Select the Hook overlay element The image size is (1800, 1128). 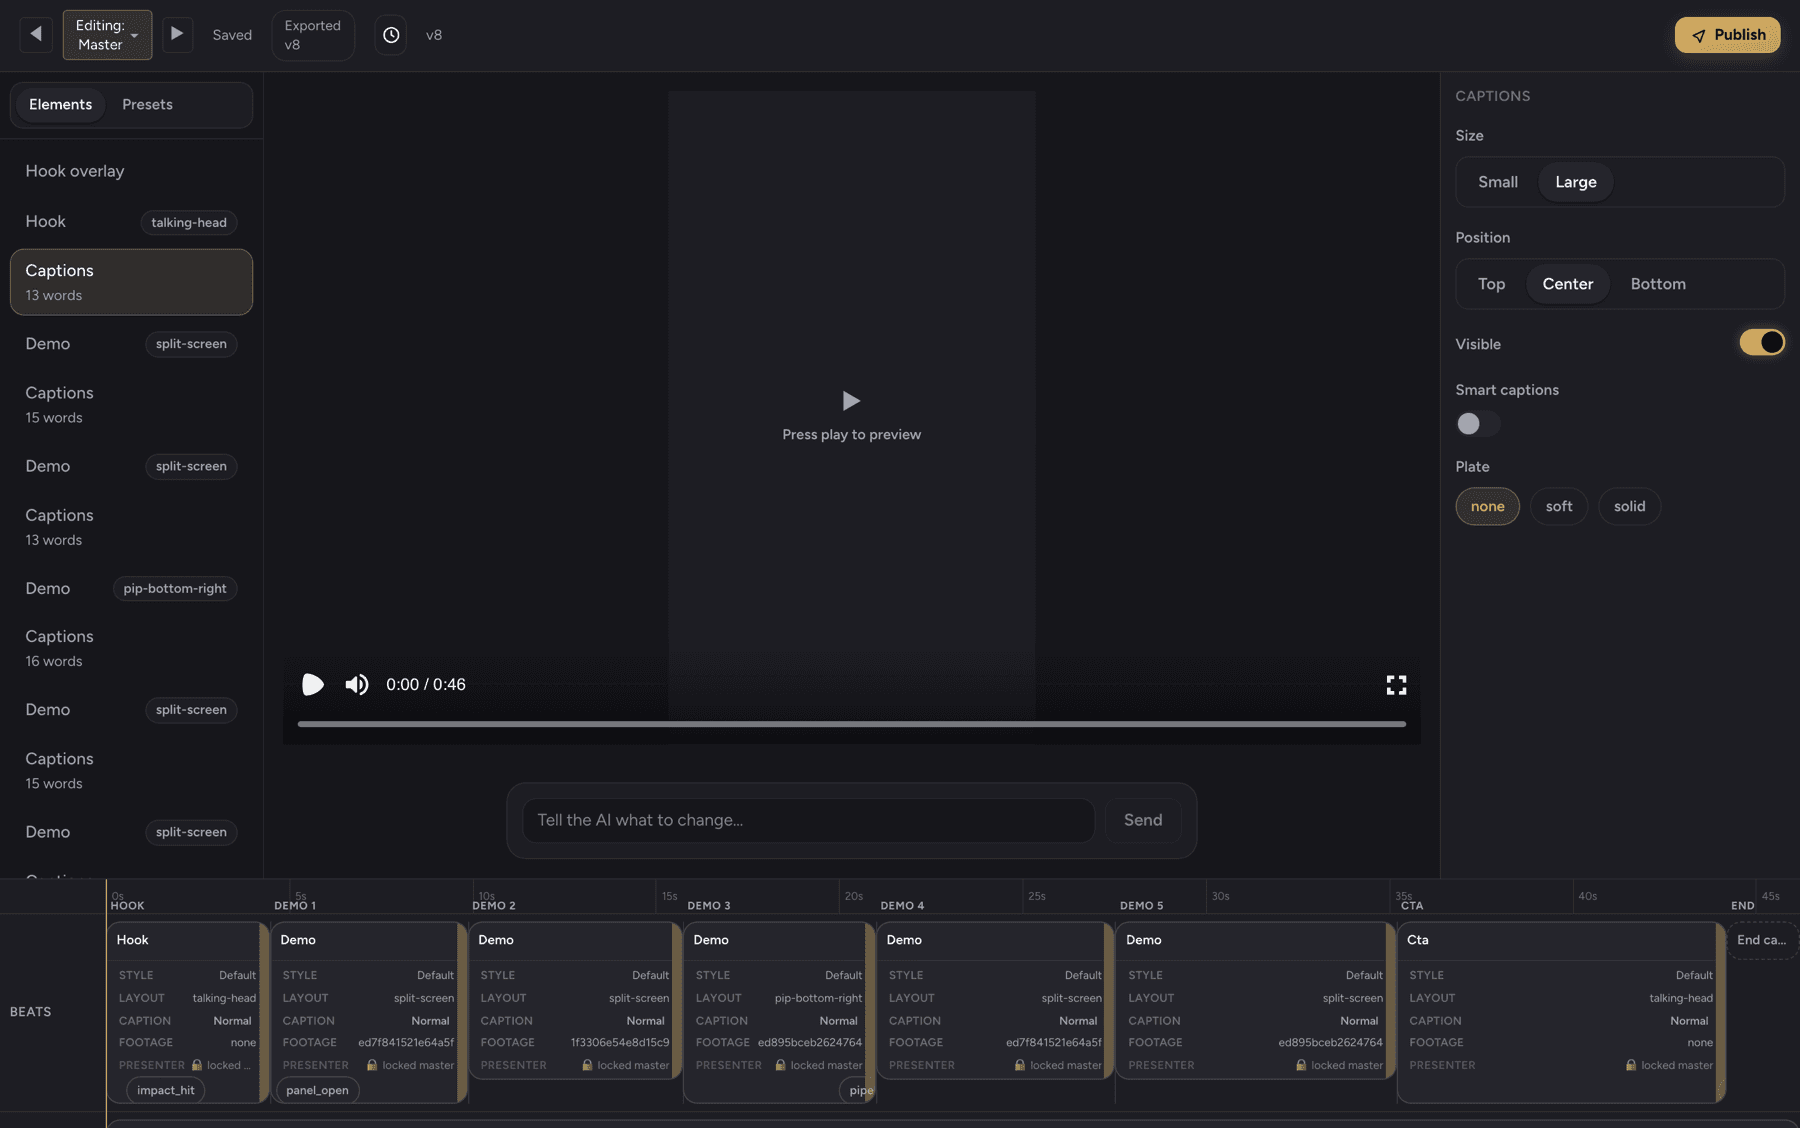131,171
